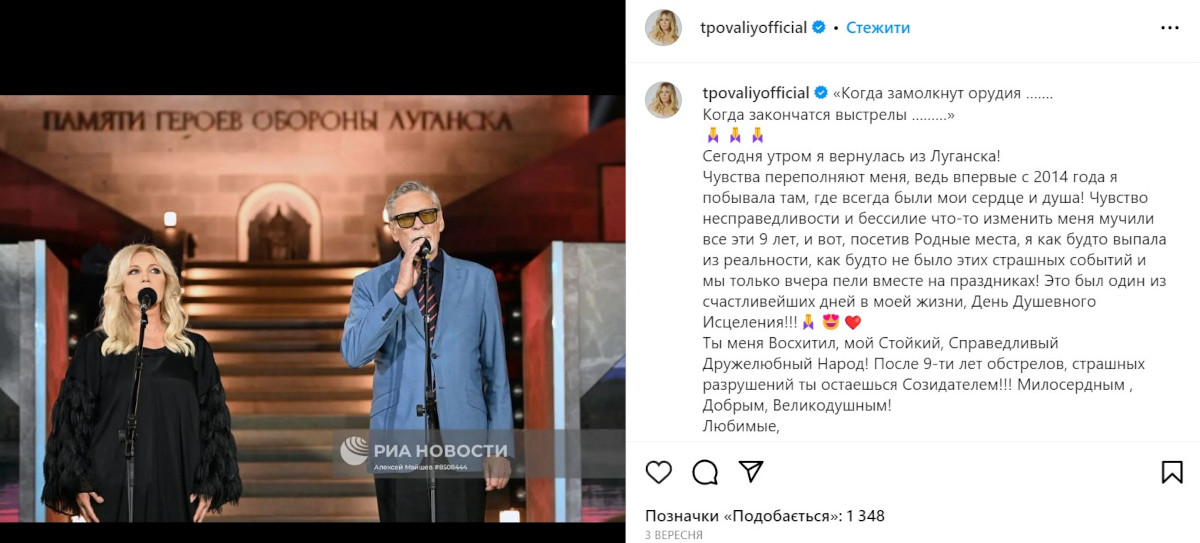The height and width of the screenshot is (543, 1200).
Task: Open the three-dot more options menu
Action: (1170, 28)
